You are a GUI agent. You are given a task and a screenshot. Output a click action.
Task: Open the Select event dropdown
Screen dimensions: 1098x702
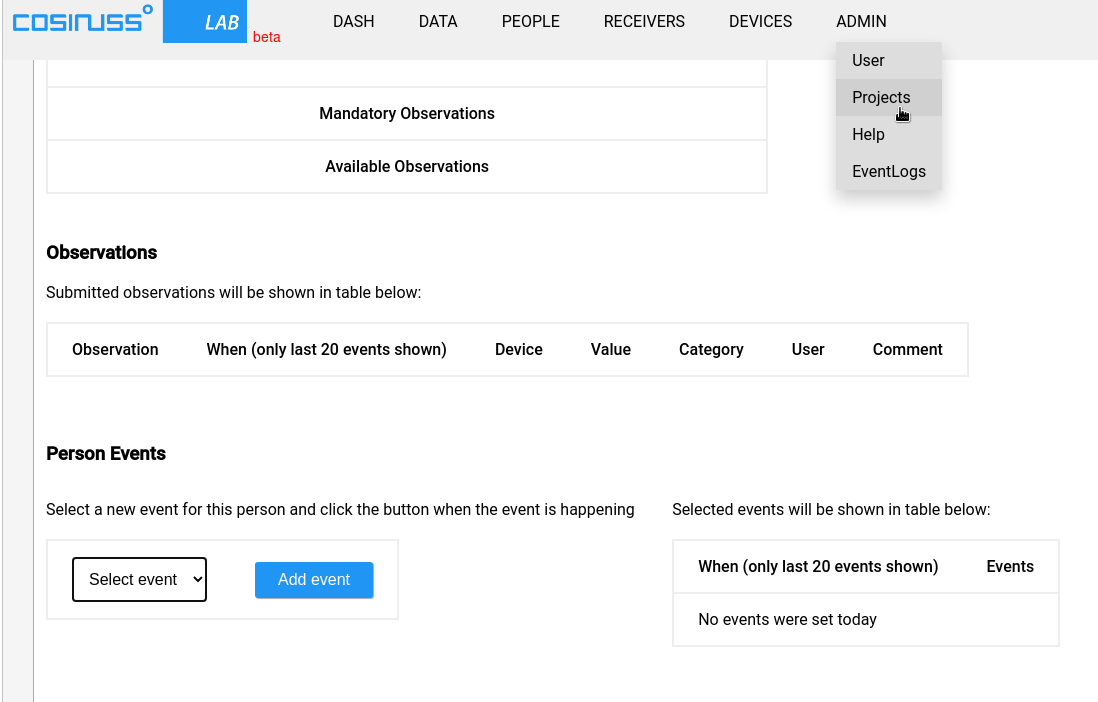139,579
